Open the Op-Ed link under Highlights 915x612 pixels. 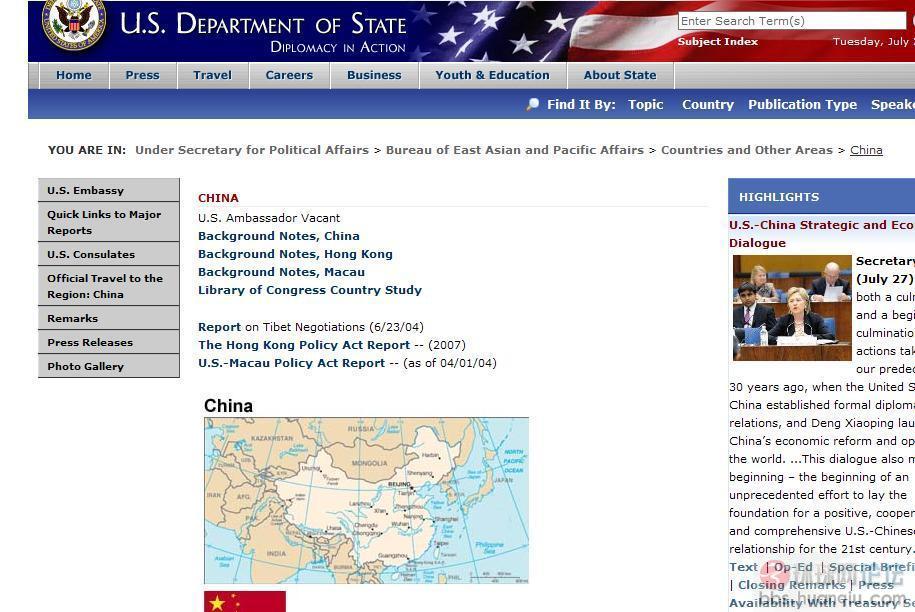(x=793, y=566)
